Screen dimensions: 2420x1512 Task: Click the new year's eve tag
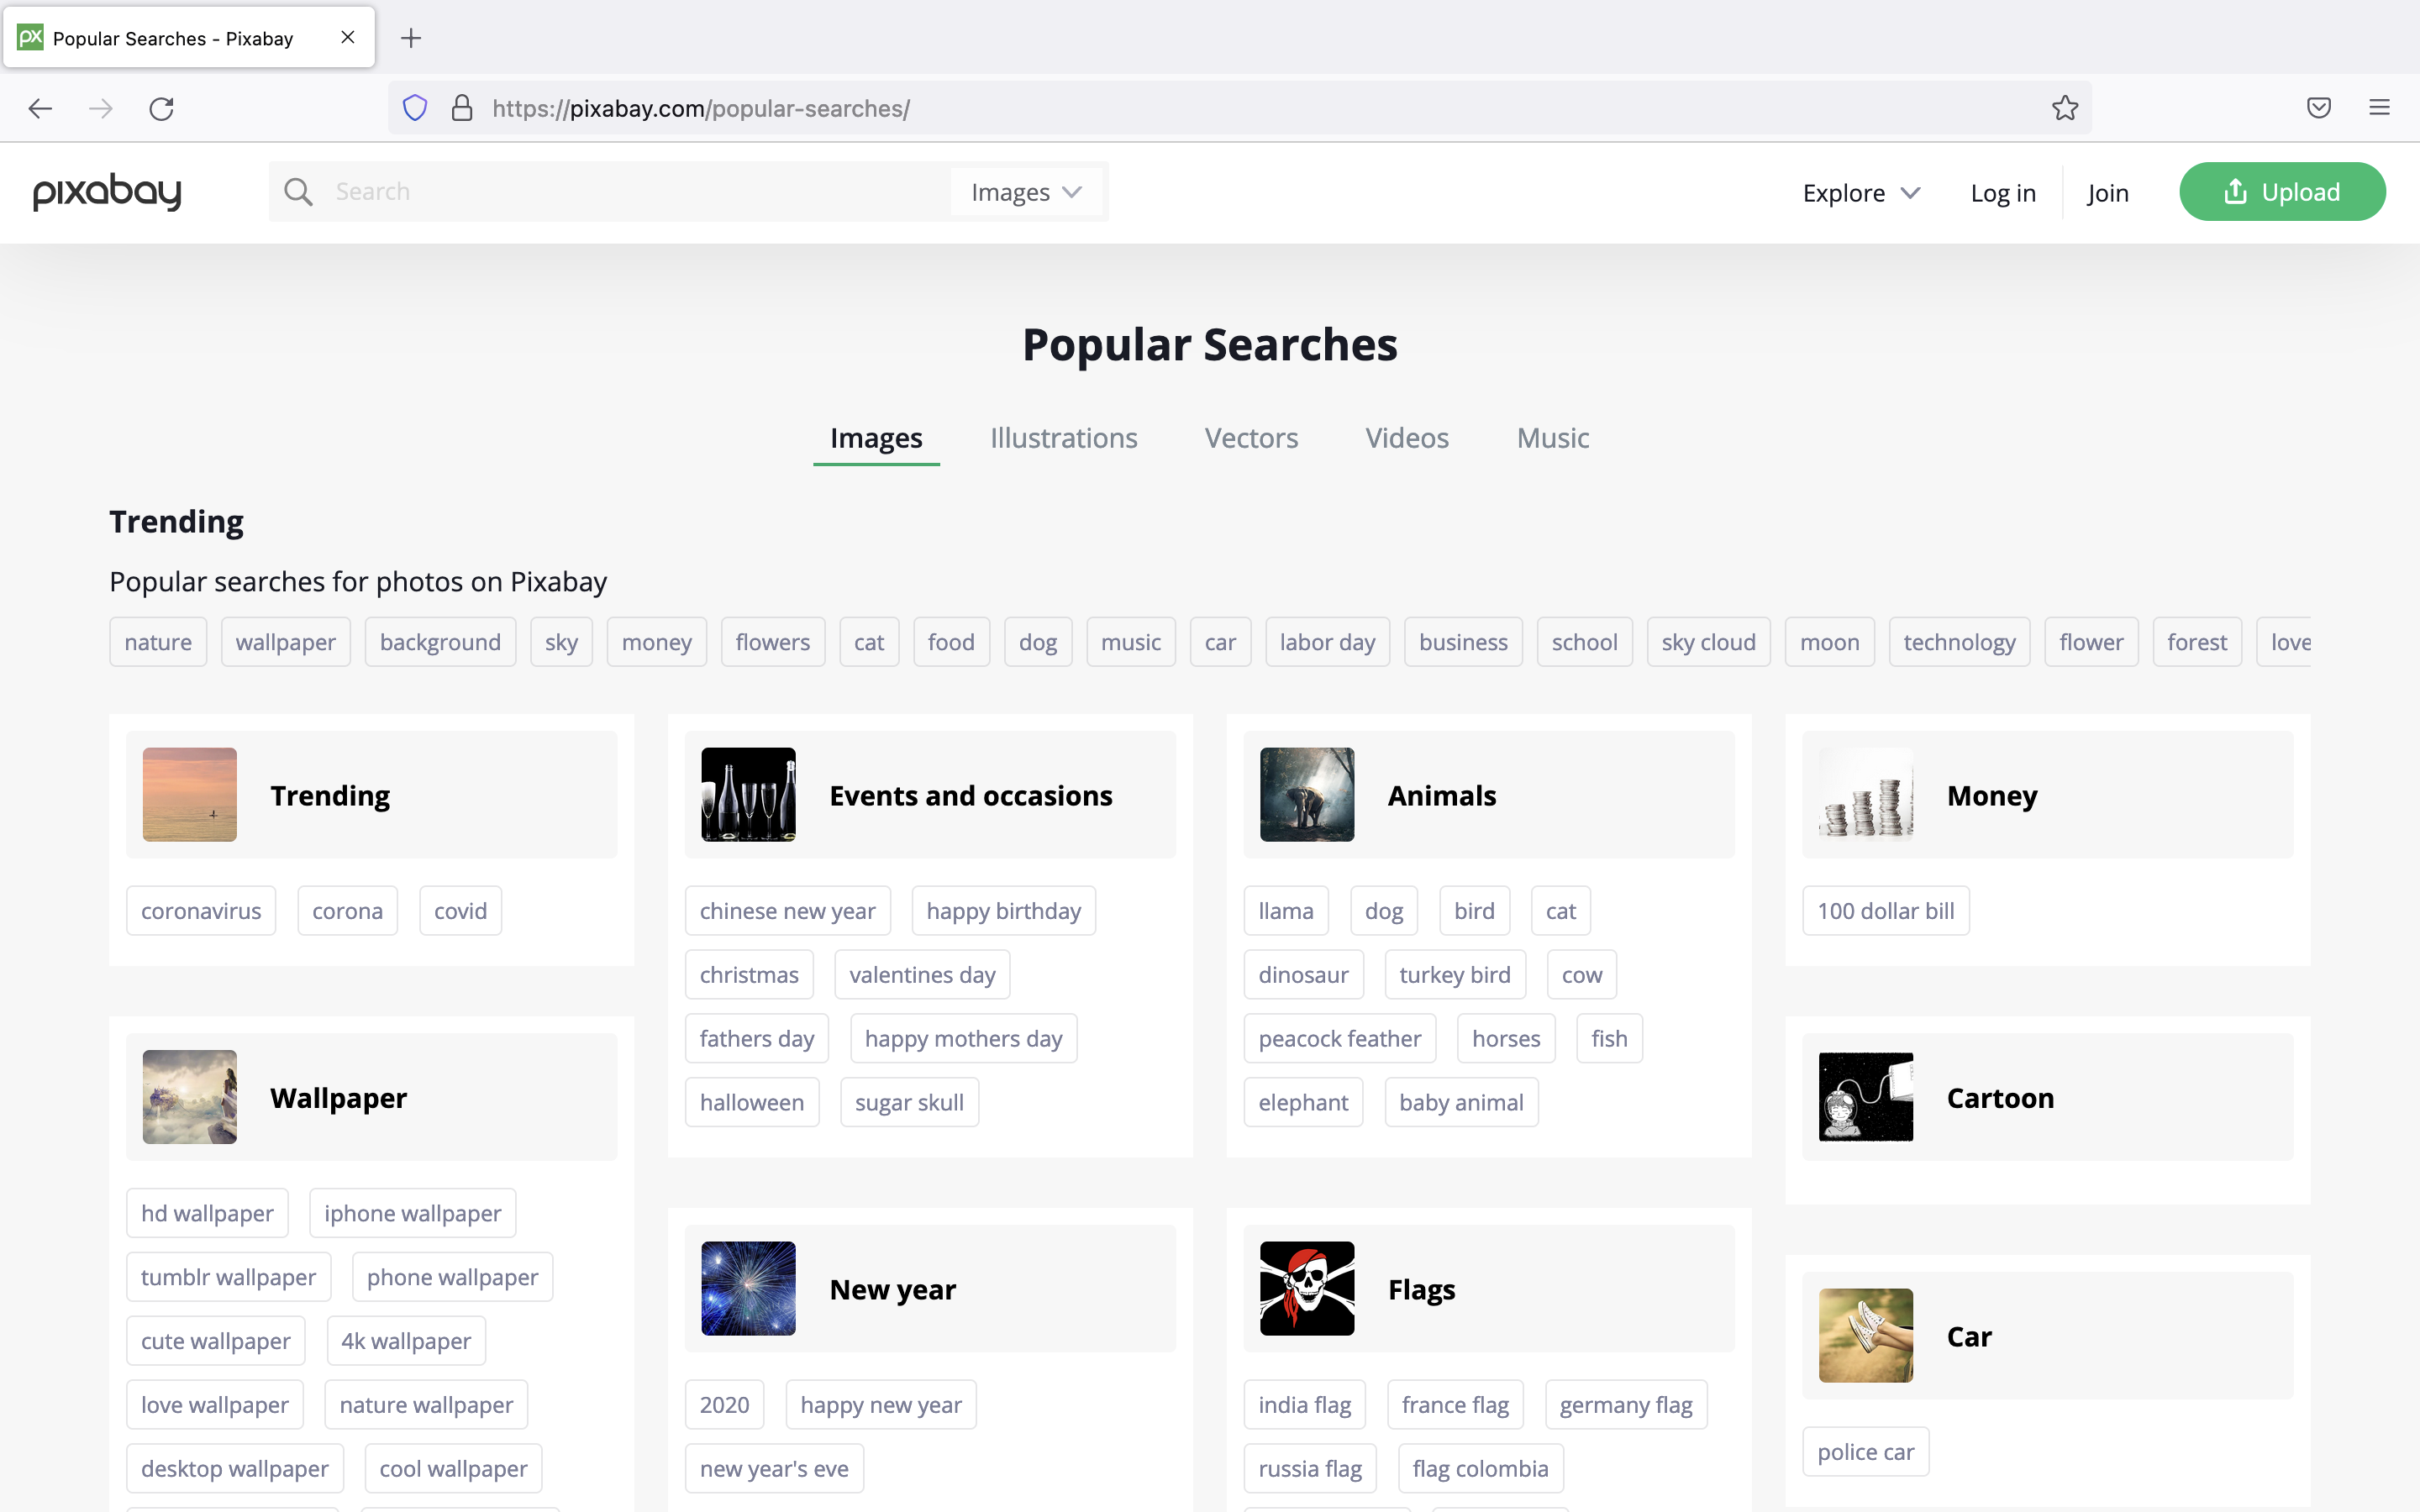click(x=774, y=1469)
